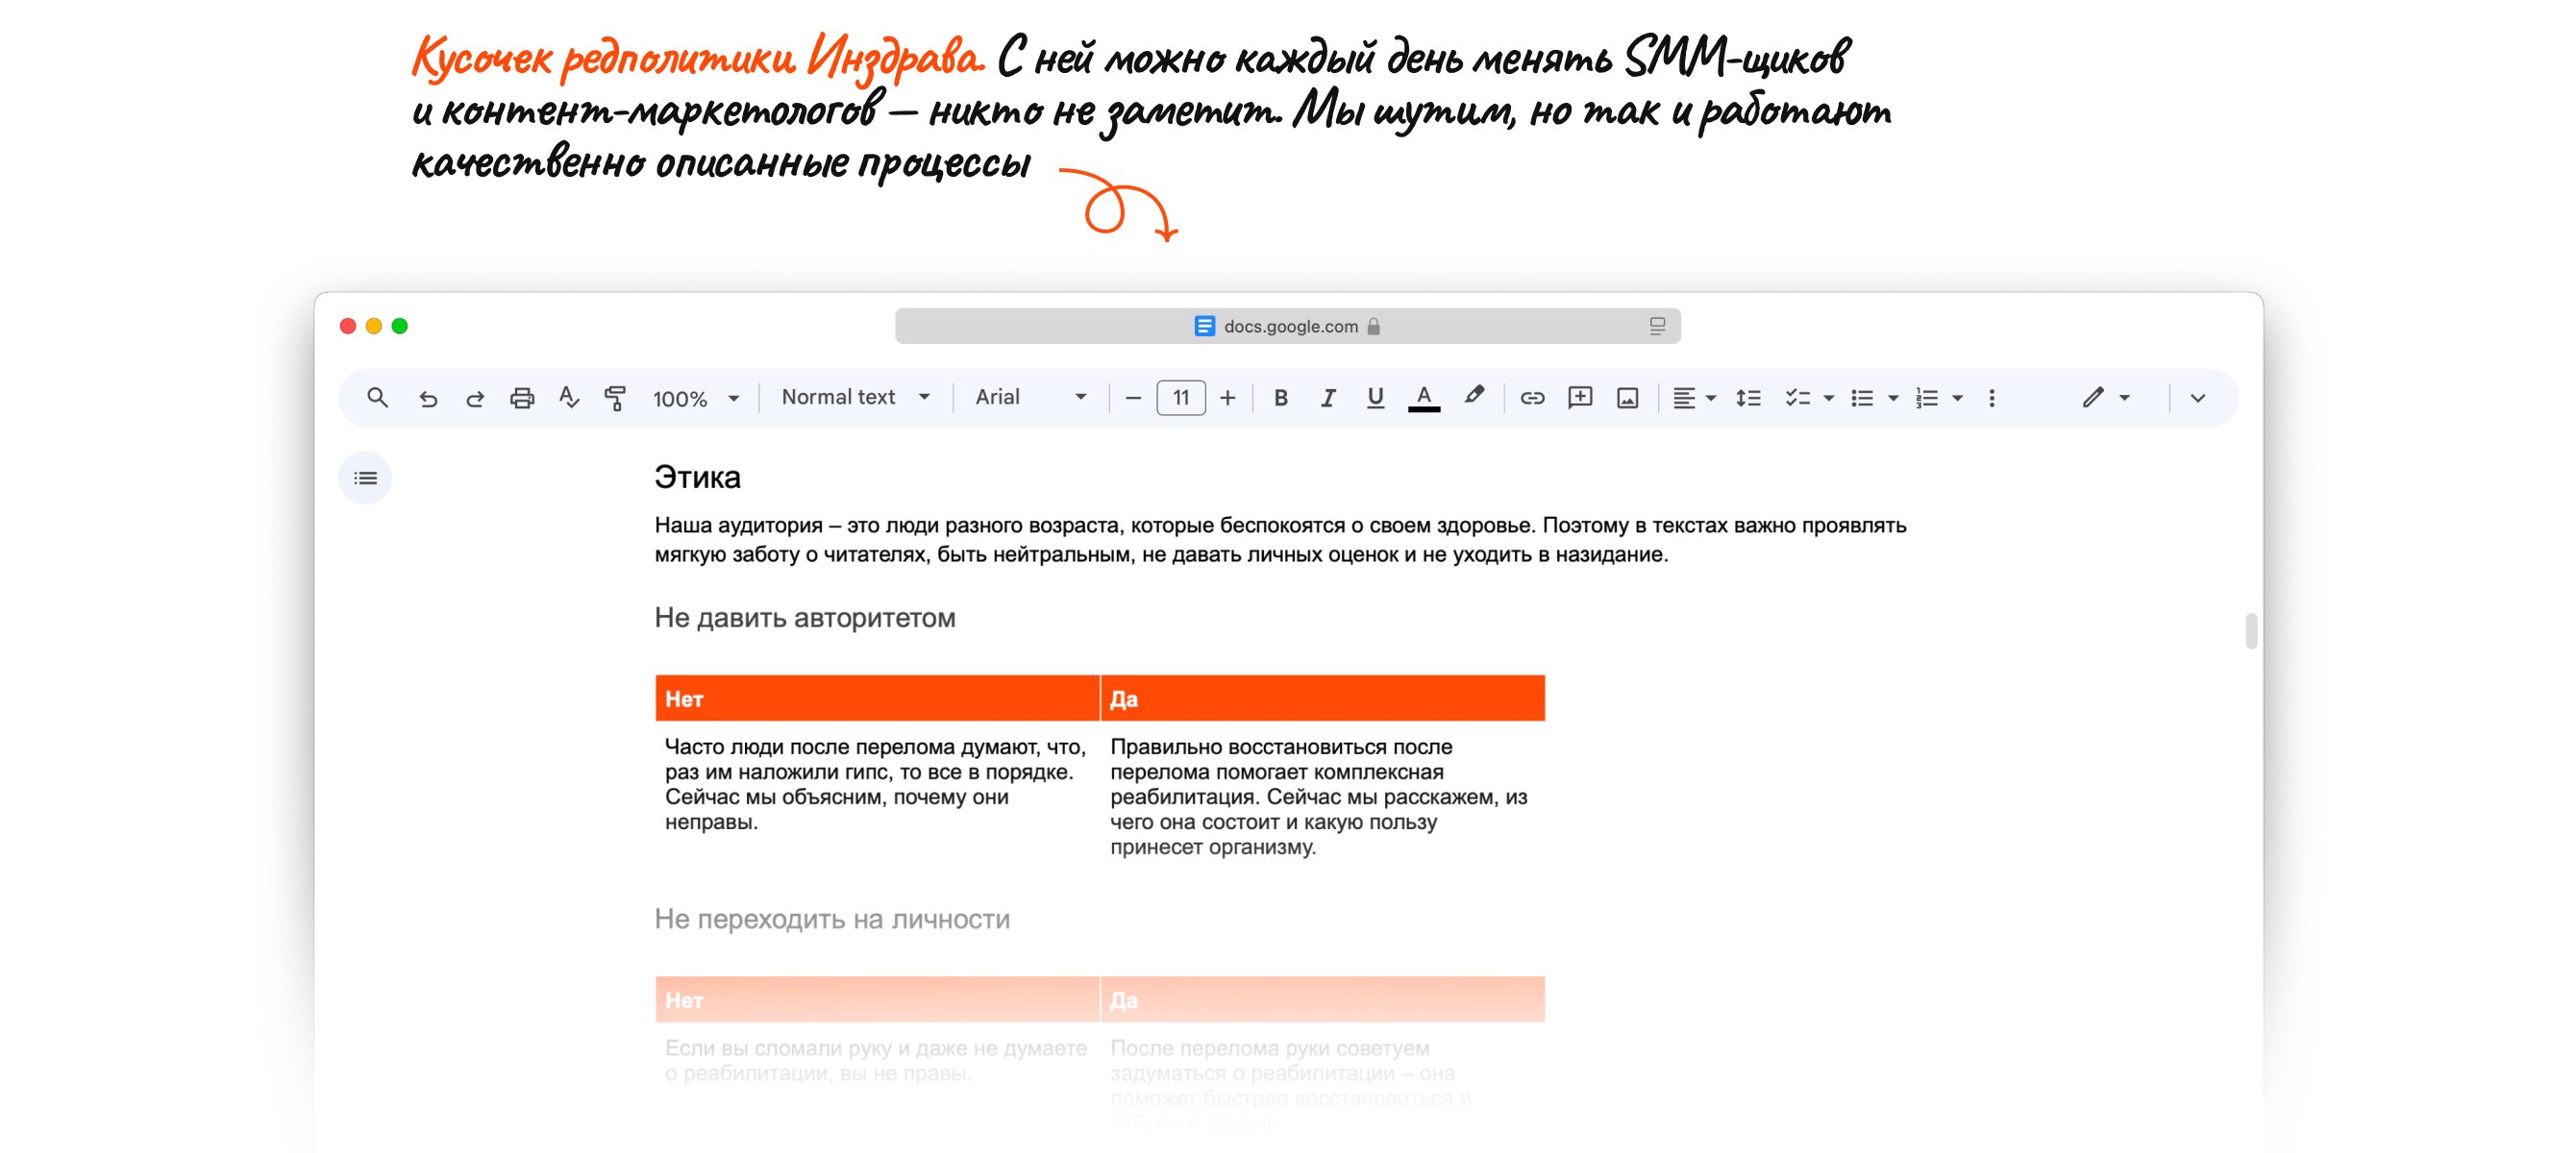Activate the paint format tool

616,398
